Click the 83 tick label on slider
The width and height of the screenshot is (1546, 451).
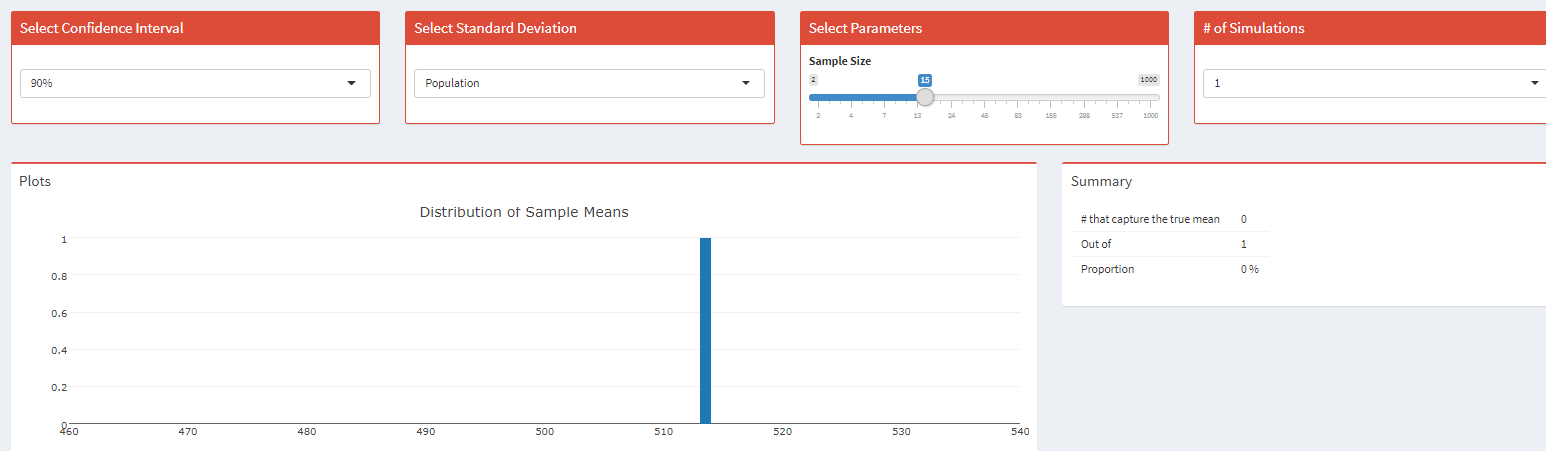(x=1018, y=116)
